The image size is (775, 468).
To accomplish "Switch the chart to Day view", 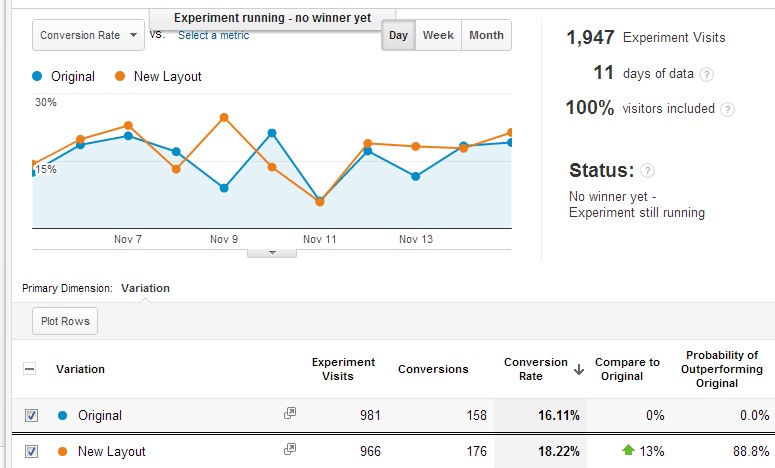I will click(x=398, y=35).
